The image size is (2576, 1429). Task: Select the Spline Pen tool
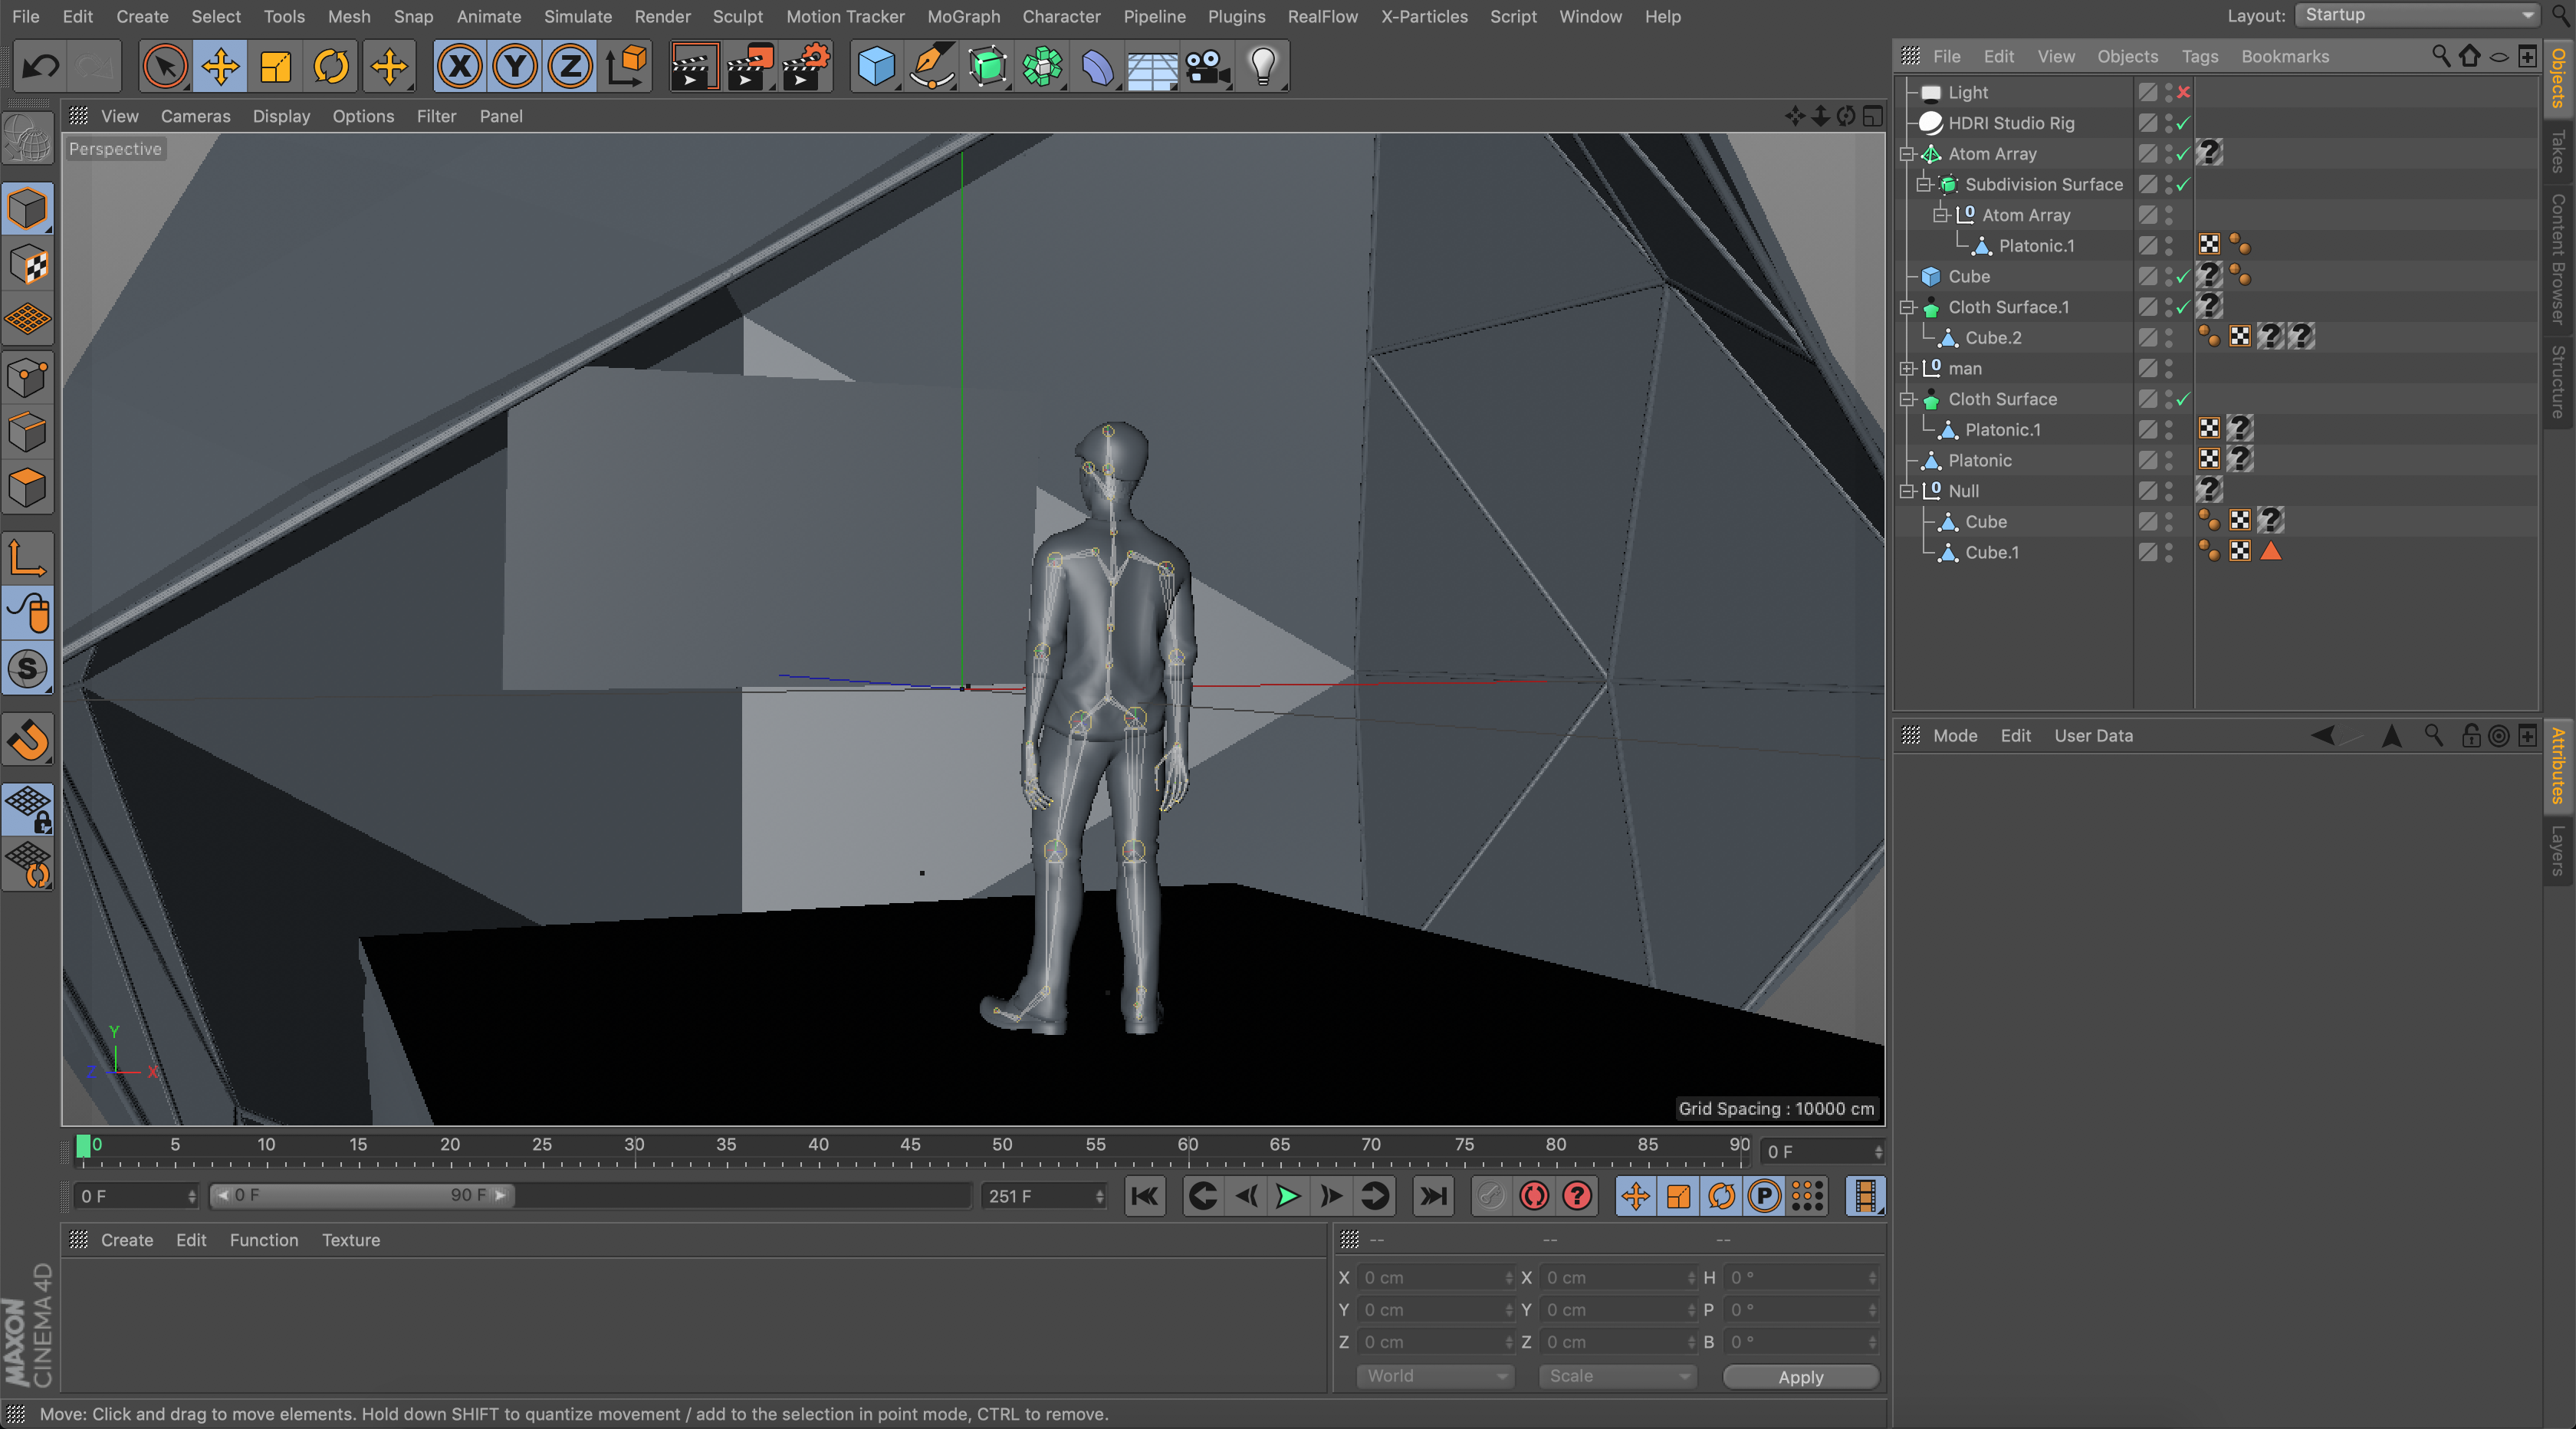click(932, 67)
